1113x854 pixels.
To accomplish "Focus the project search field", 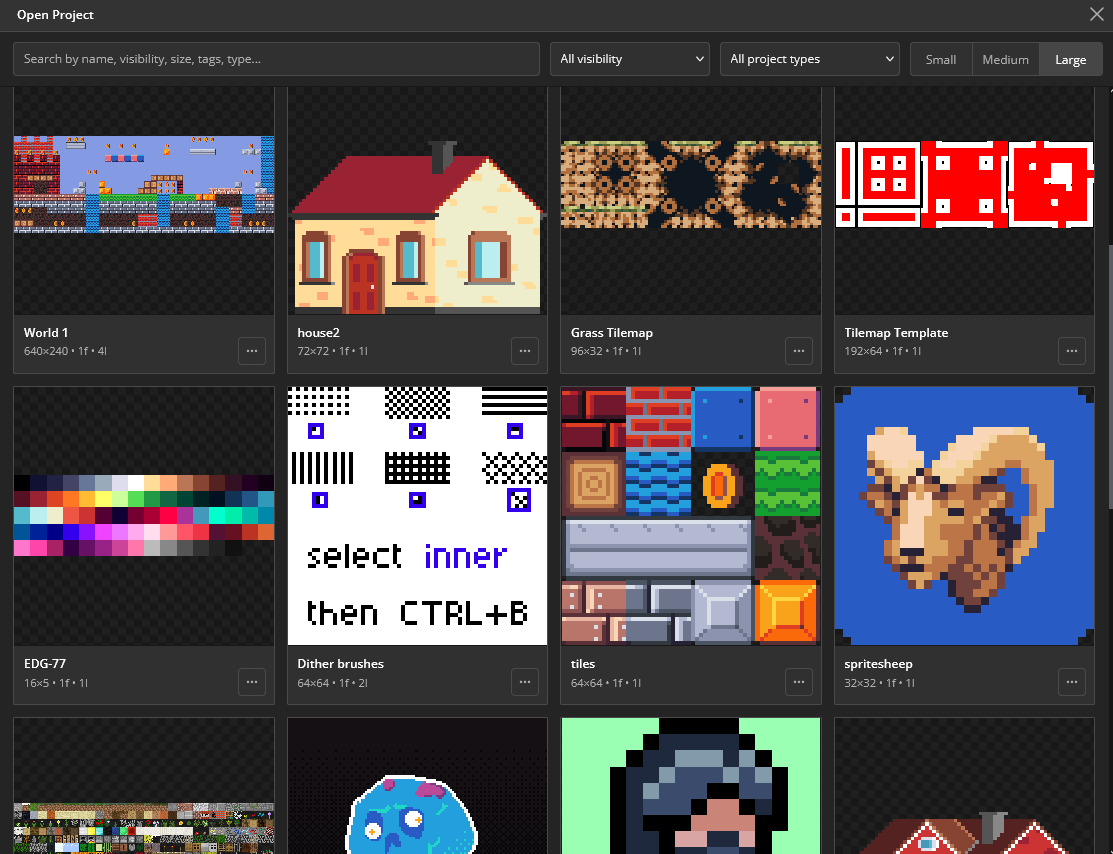I will 276,59.
